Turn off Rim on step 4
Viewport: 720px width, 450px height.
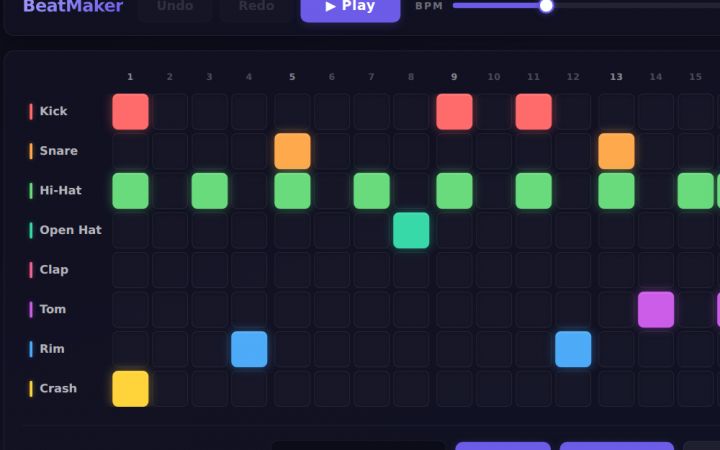[x=249, y=349]
